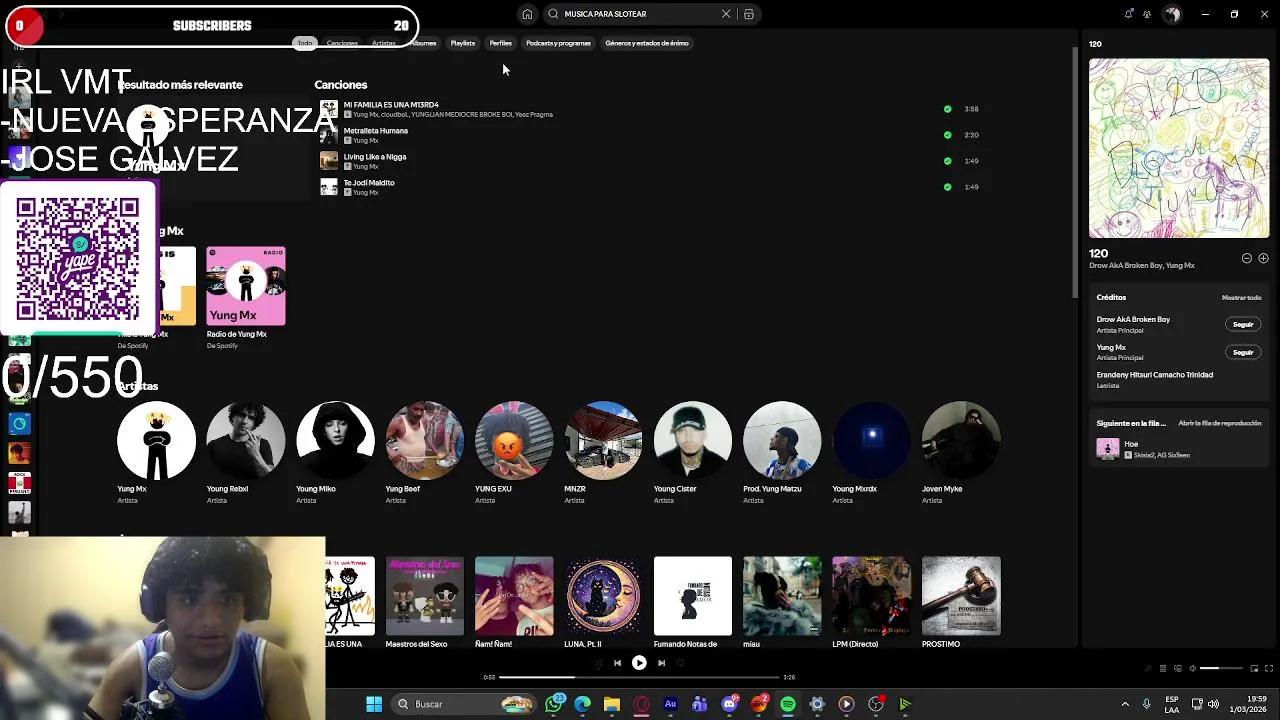Select queued track Hoe
The image size is (1280, 720).
tap(1178, 449)
